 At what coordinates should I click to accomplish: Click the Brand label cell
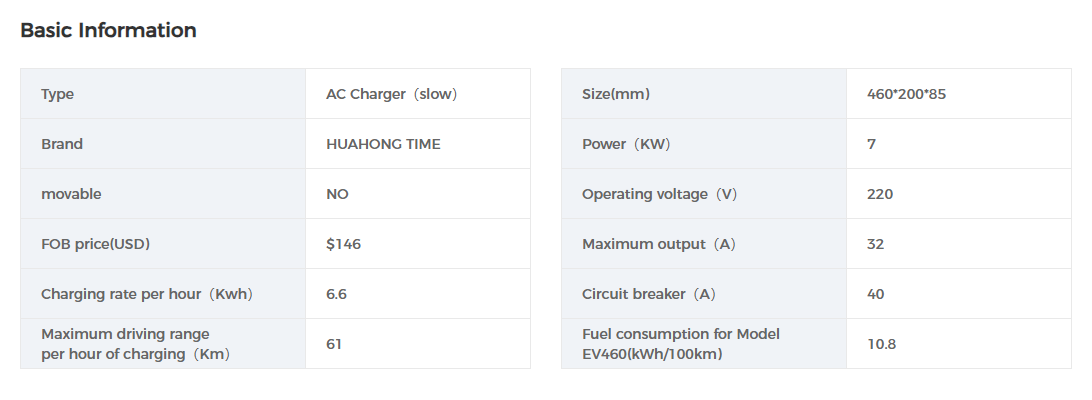point(62,144)
